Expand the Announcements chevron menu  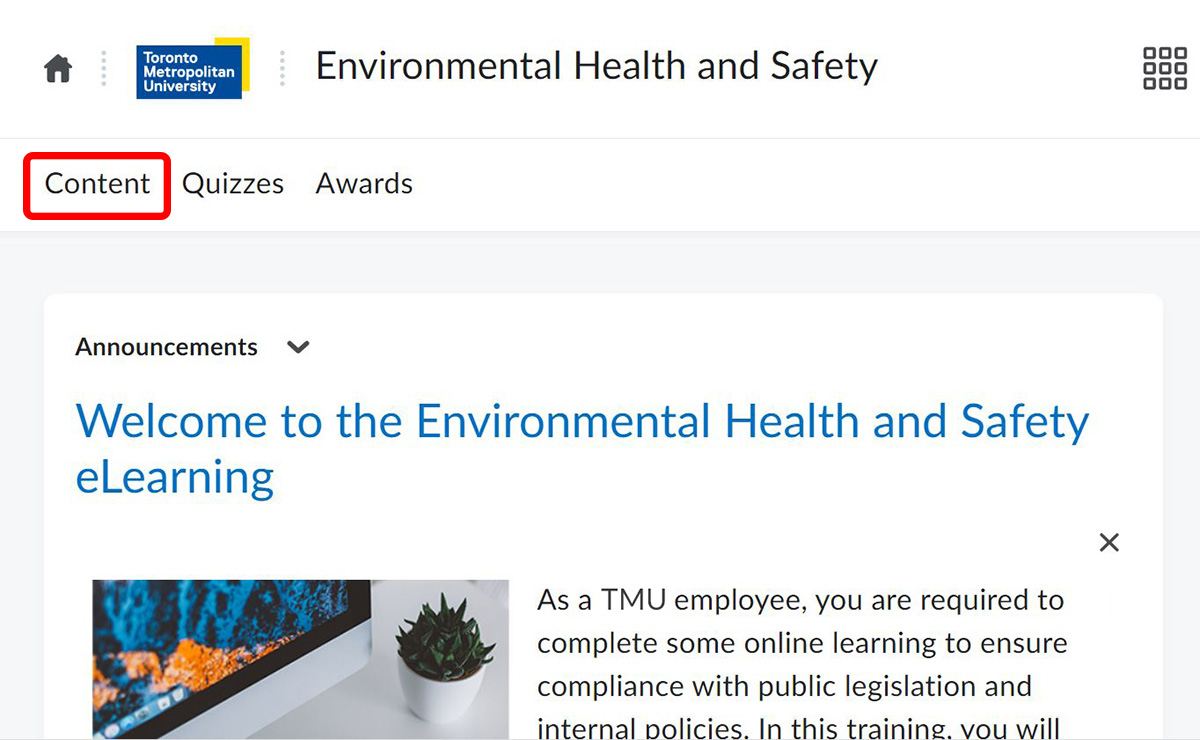pos(298,347)
